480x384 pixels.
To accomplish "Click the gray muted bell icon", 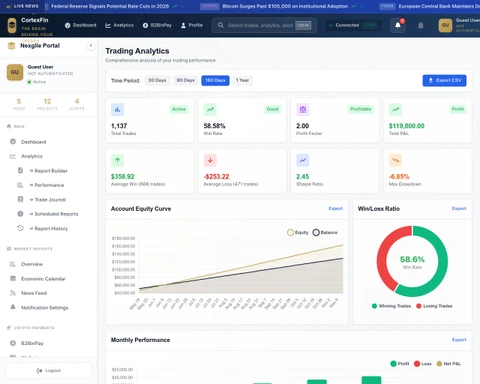I will pyautogui.click(x=421, y=25).
